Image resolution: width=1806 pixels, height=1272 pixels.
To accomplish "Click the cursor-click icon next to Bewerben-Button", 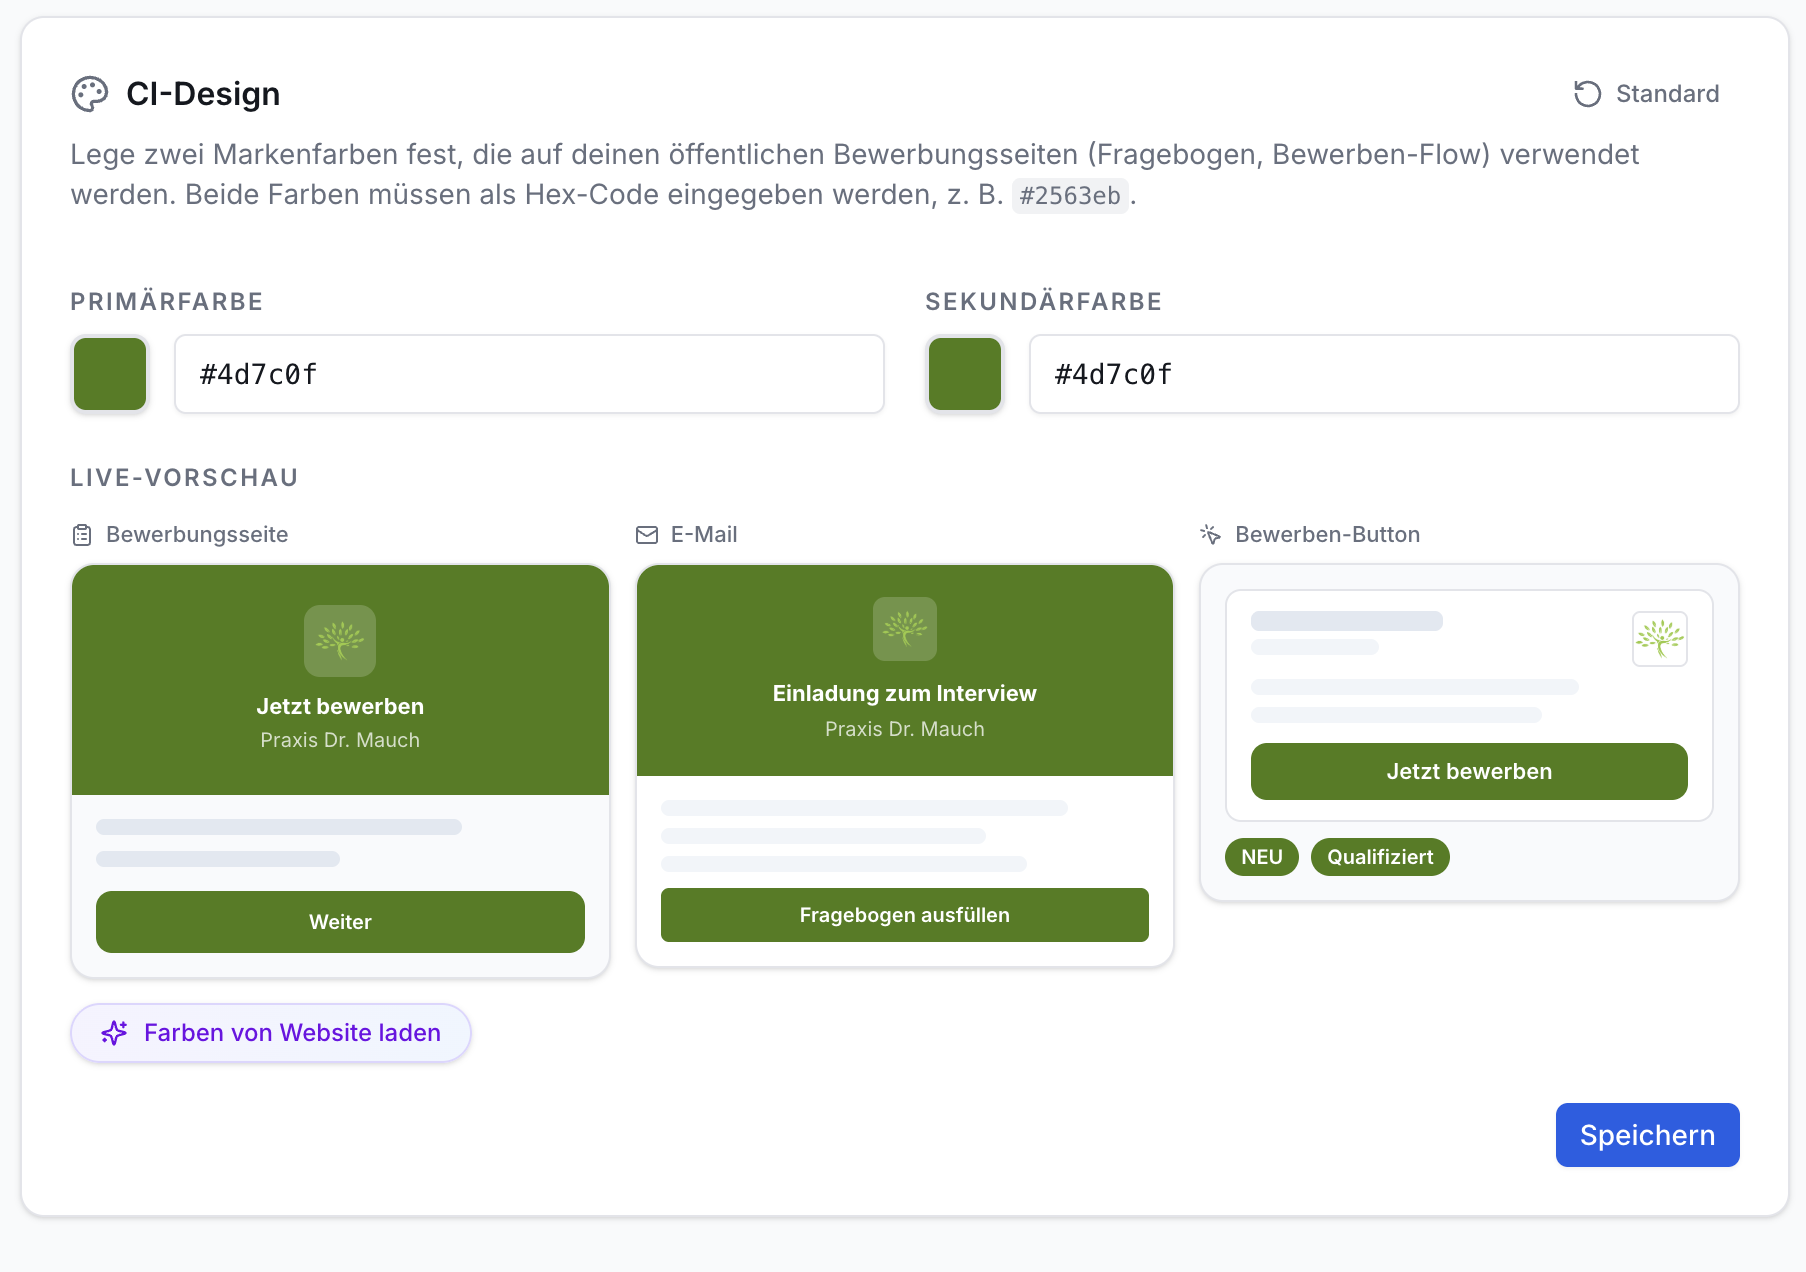I will pos(1211,535).
